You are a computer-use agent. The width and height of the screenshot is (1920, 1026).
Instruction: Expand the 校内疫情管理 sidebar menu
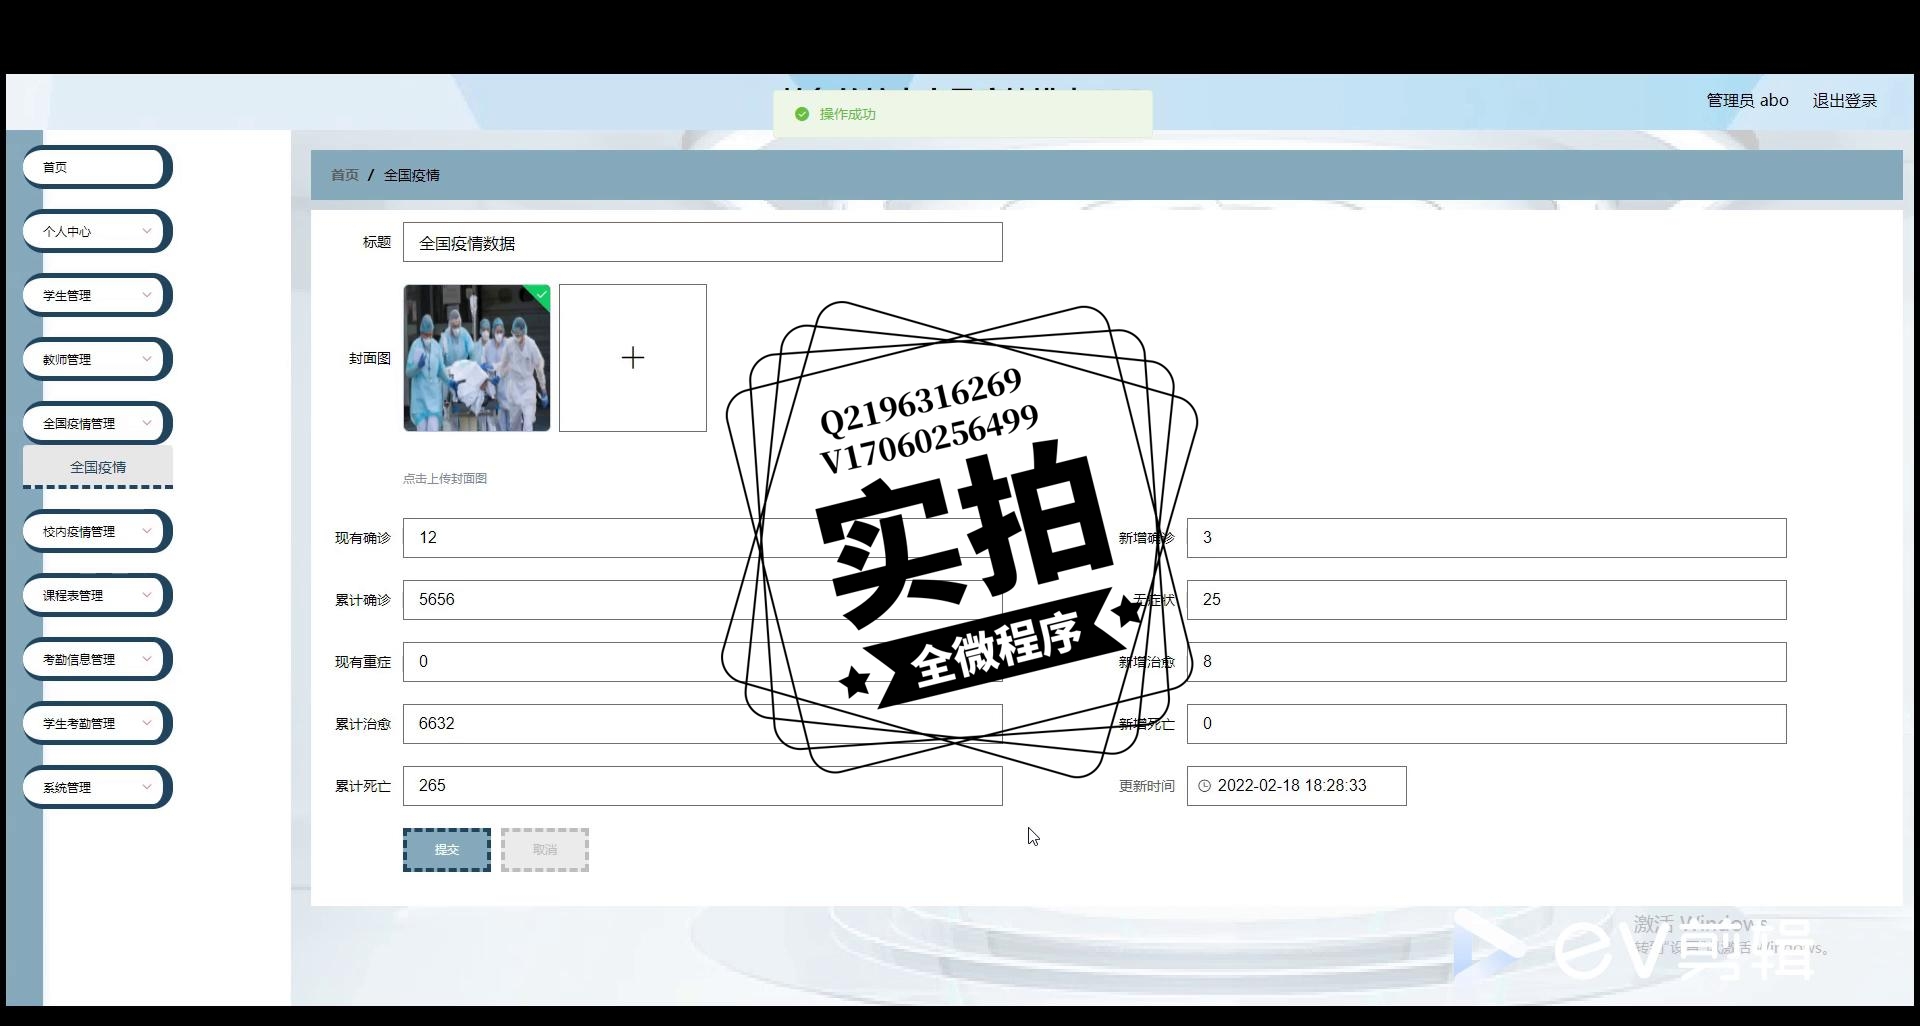pos(97,531)
